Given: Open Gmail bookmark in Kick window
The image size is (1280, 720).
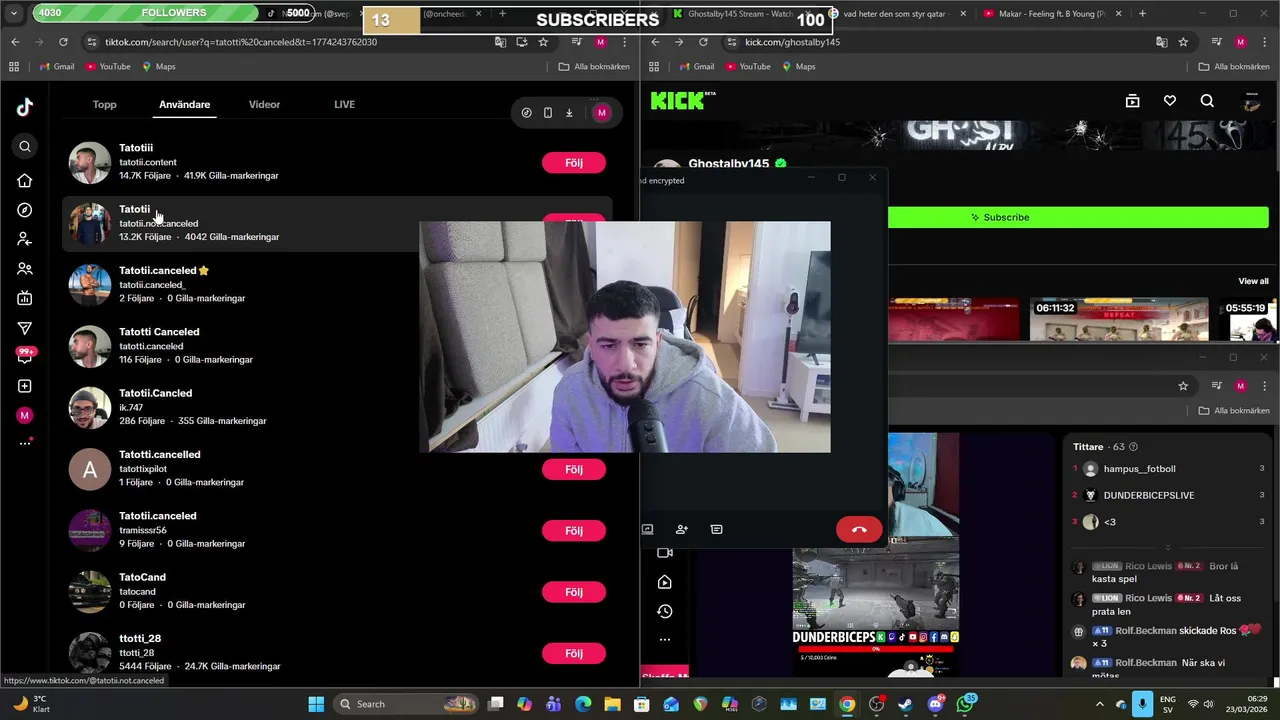Looking at the screenshot, I should click(696, 66).
